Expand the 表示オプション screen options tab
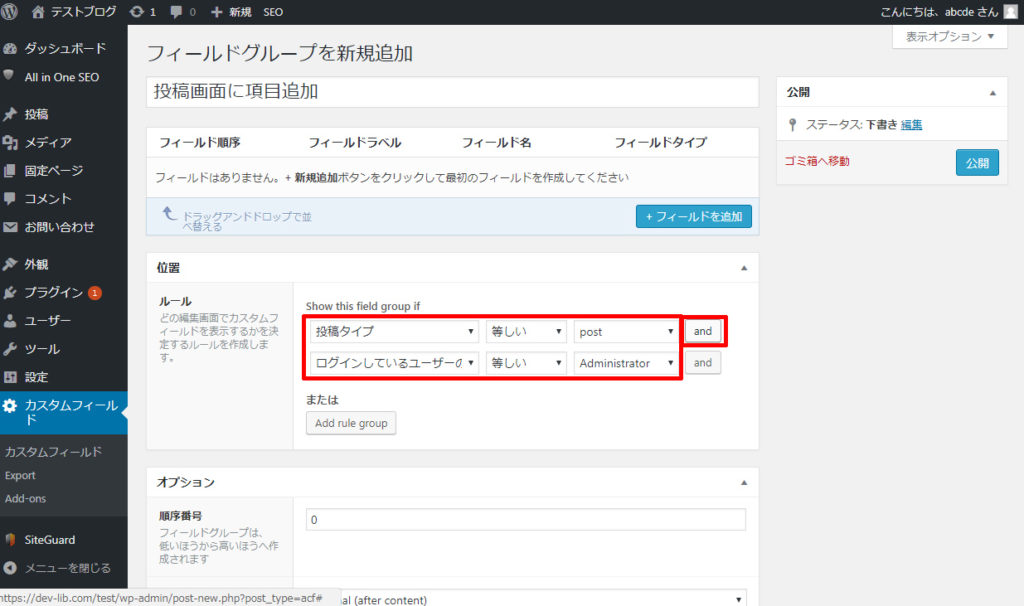Screen dimensions: 1024x606 click(949, 37)
